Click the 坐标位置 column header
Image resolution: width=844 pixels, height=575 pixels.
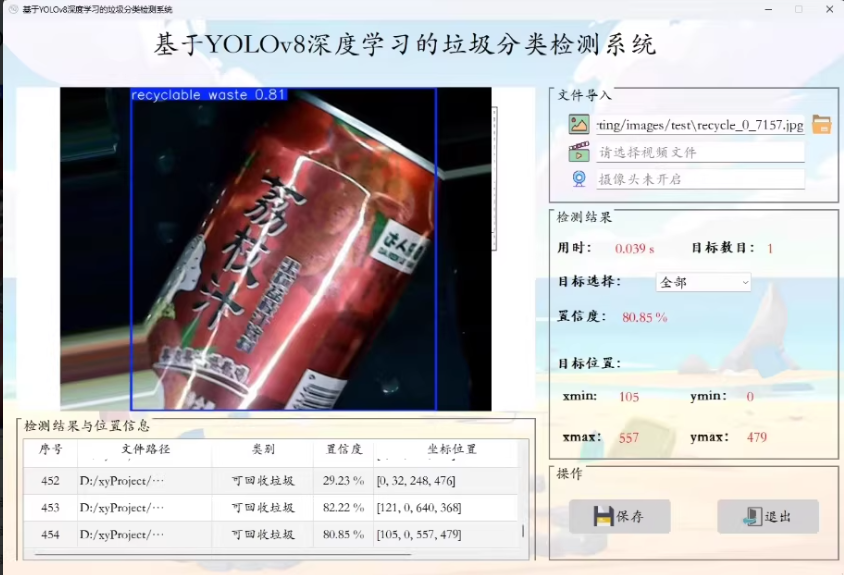click(451, 450)
